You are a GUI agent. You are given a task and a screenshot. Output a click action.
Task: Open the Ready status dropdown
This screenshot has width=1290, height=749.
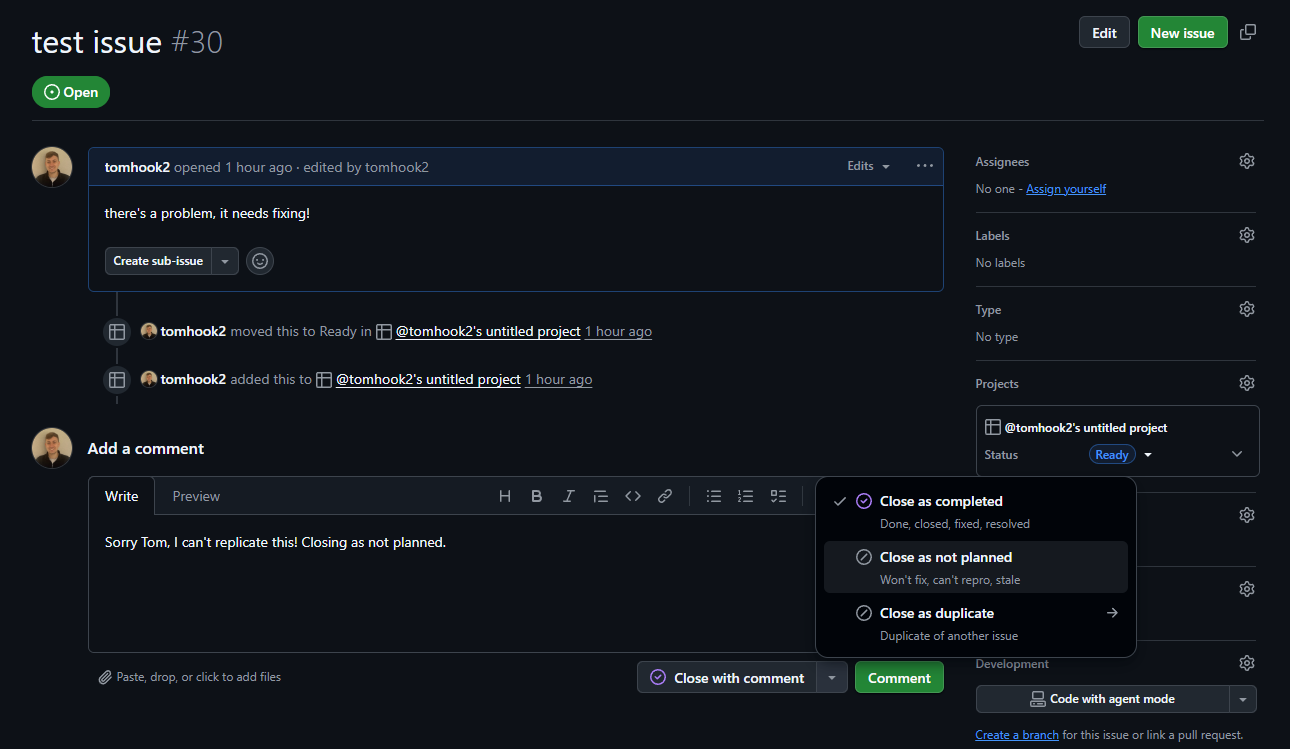click(x=1148, y=455)
